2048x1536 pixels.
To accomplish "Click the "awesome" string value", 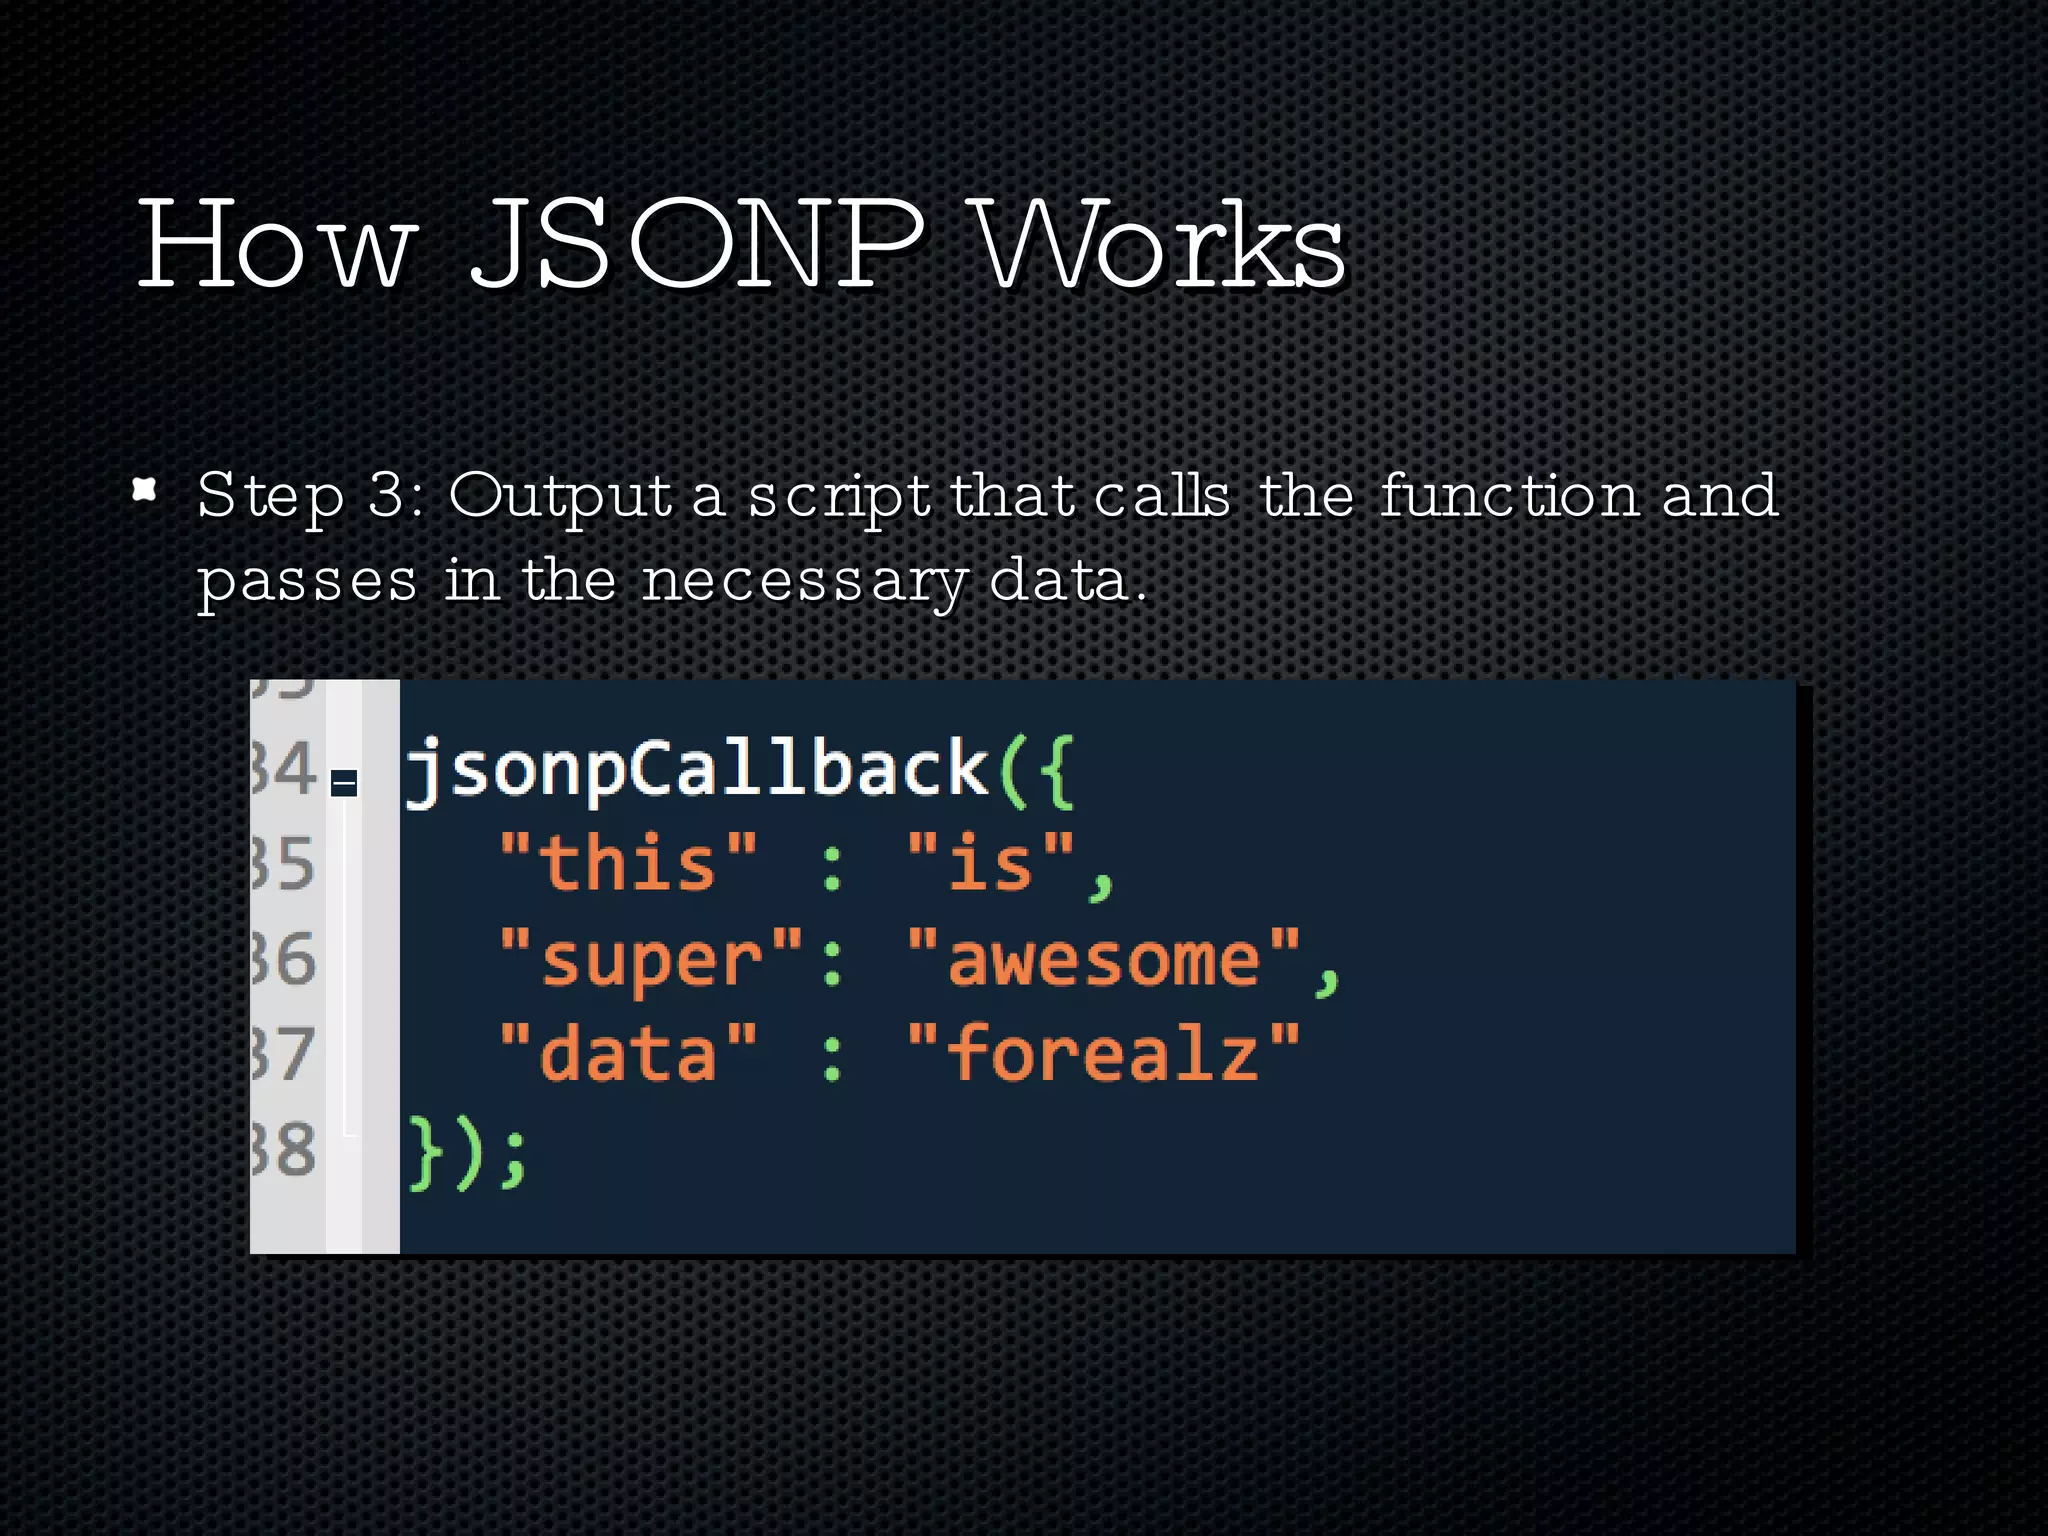I will [x=1103, y=957].
